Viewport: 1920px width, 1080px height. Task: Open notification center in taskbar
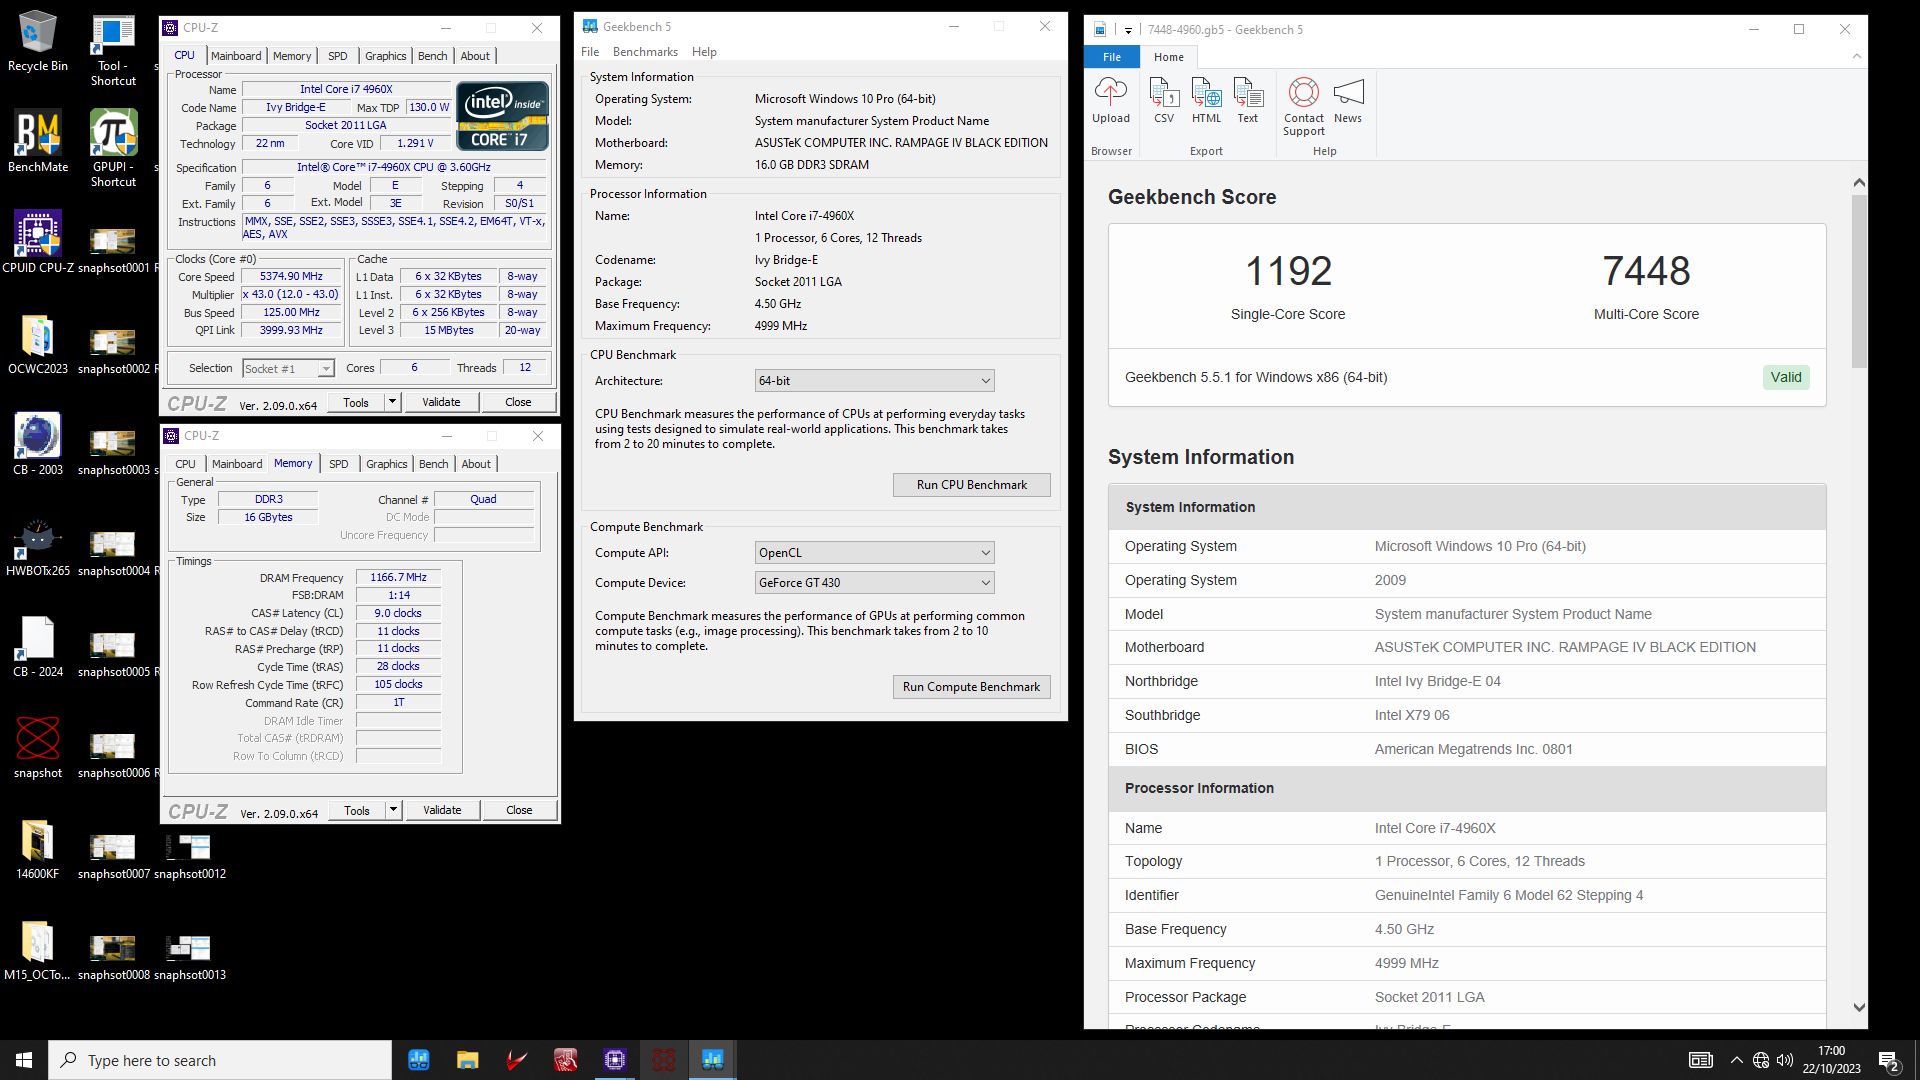tap(1888, 1060)
